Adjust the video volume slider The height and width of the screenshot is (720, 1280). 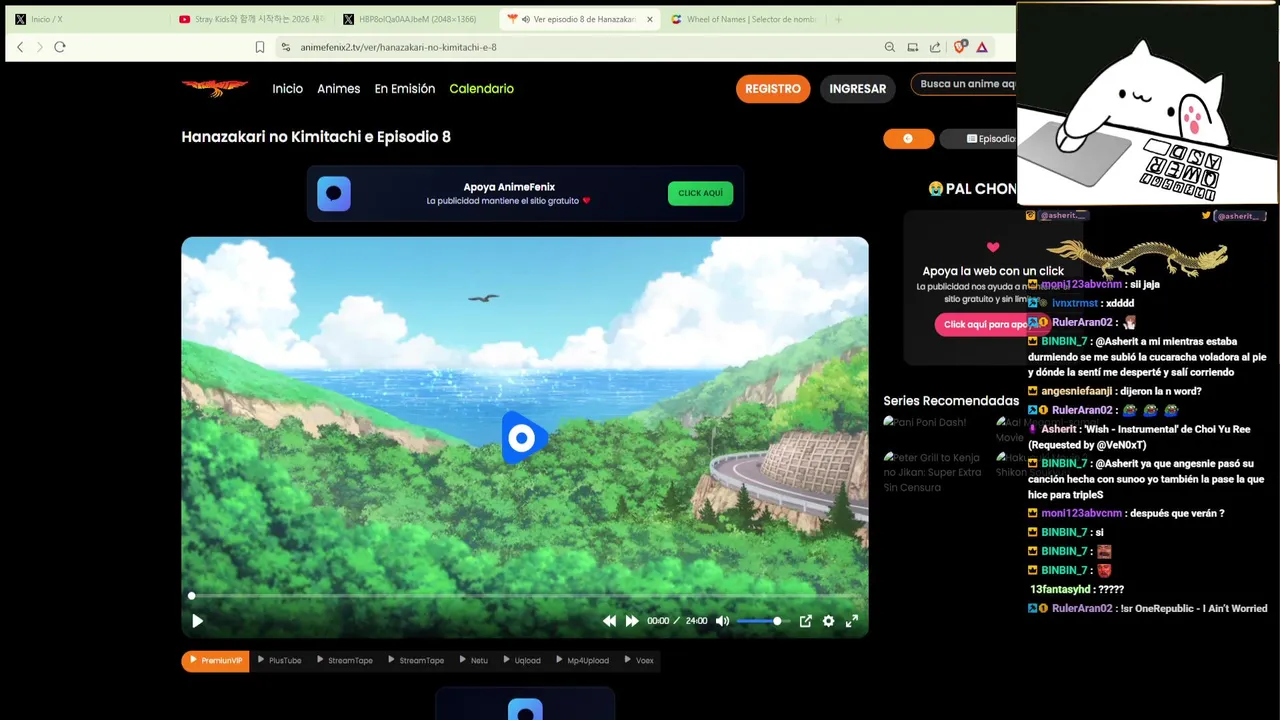coord(762,621)
